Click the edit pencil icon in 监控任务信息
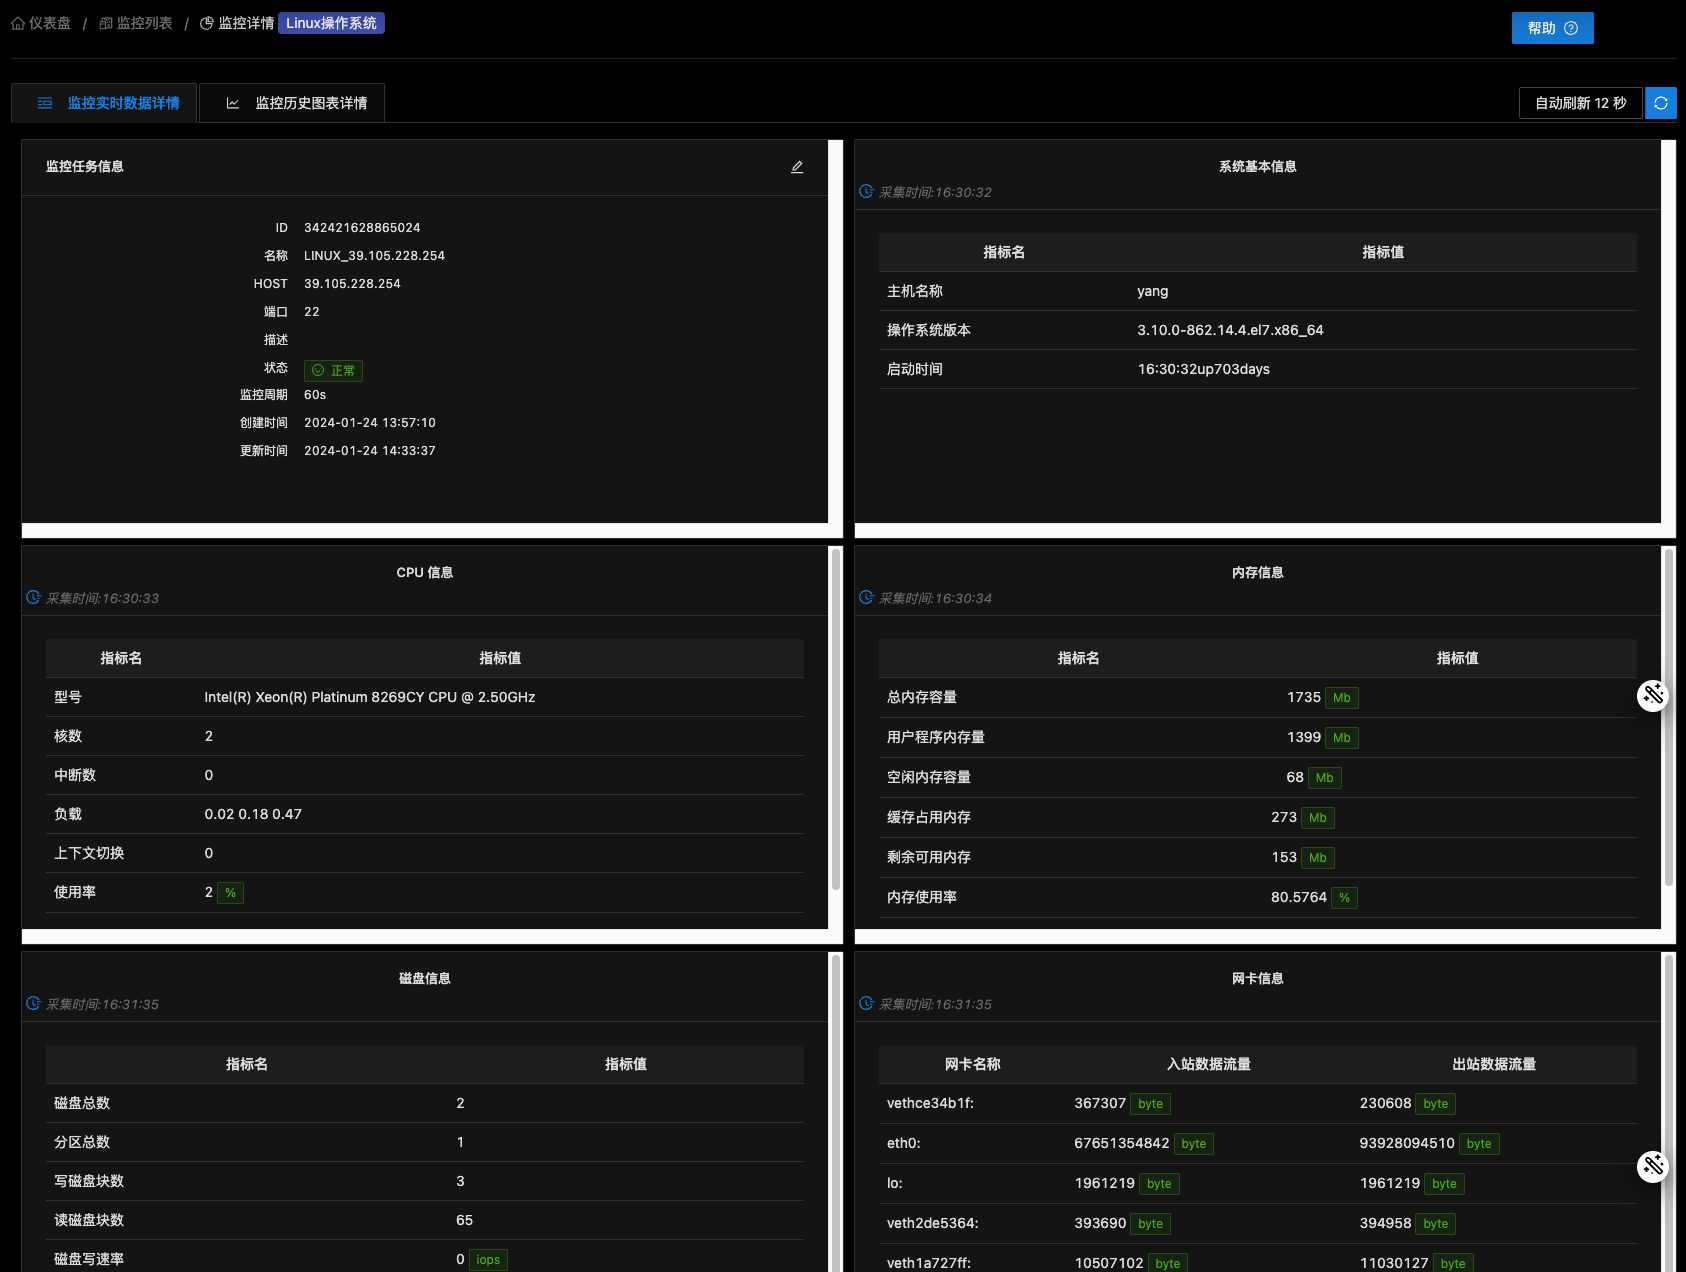1686x1272 pixels. coord(797,167)
